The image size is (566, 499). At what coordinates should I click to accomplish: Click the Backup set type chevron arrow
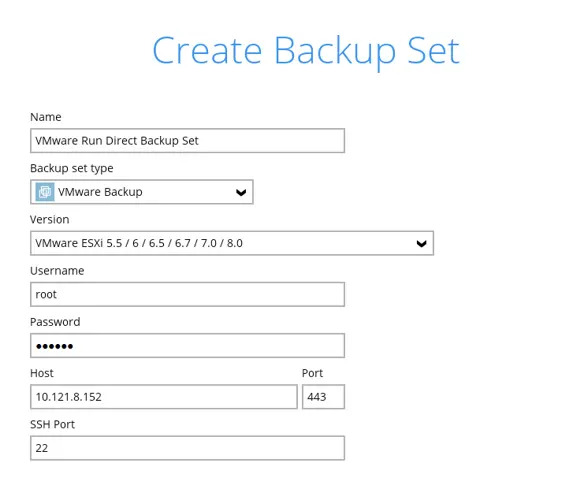241,192
